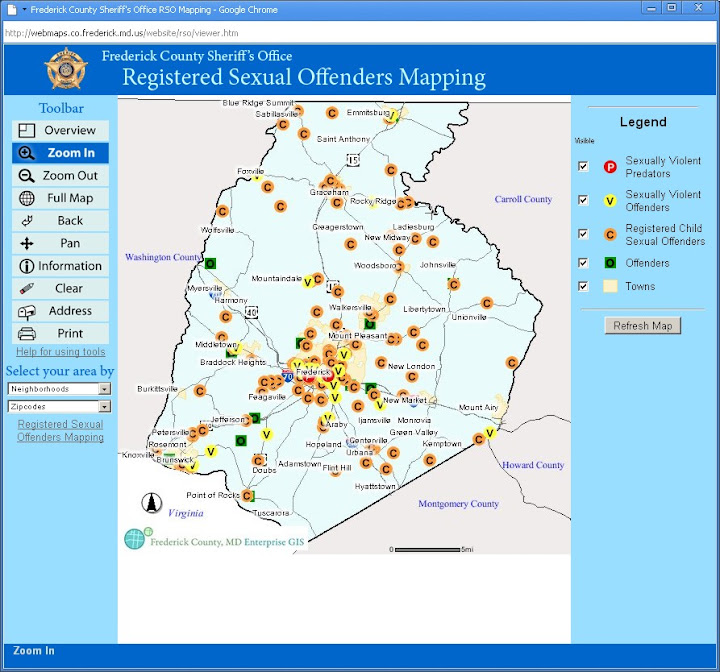
Task: Select the Pan tool
Action: coord(60,243)
